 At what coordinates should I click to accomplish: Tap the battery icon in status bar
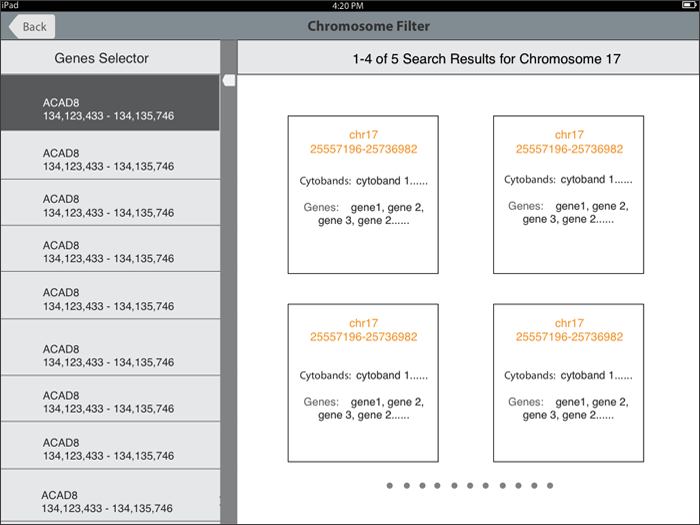689,5
